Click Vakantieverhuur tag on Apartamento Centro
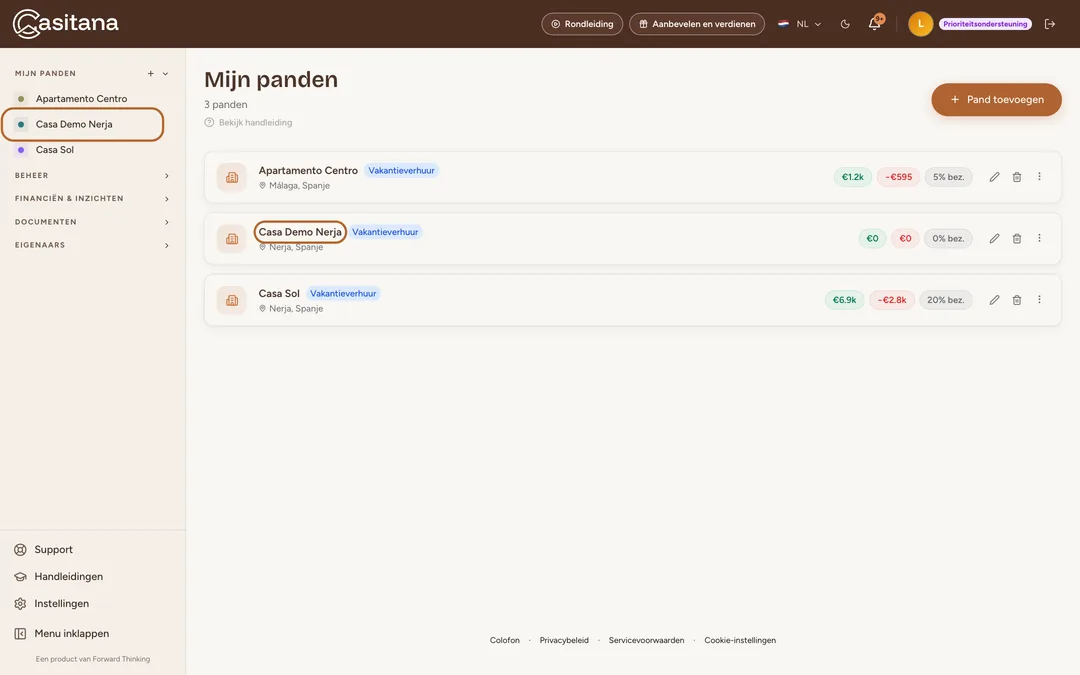The height and width of the screenshot is (675, 1080). point(402,170)
